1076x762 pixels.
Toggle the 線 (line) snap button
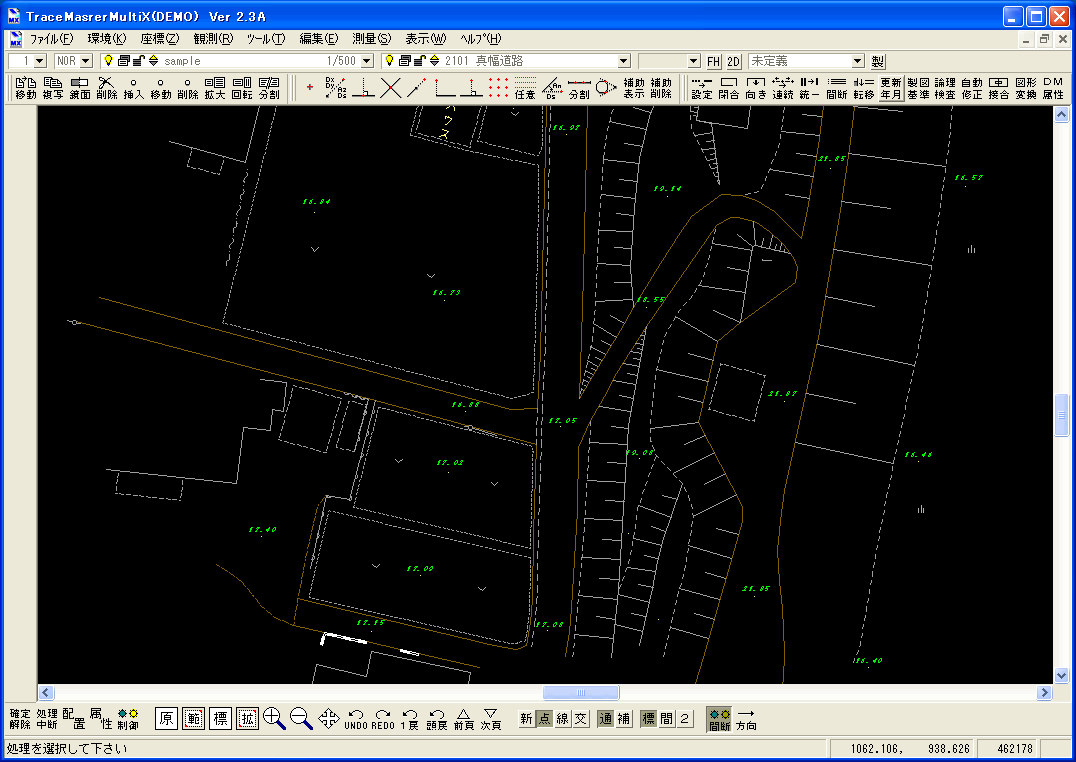coord(563,719)
